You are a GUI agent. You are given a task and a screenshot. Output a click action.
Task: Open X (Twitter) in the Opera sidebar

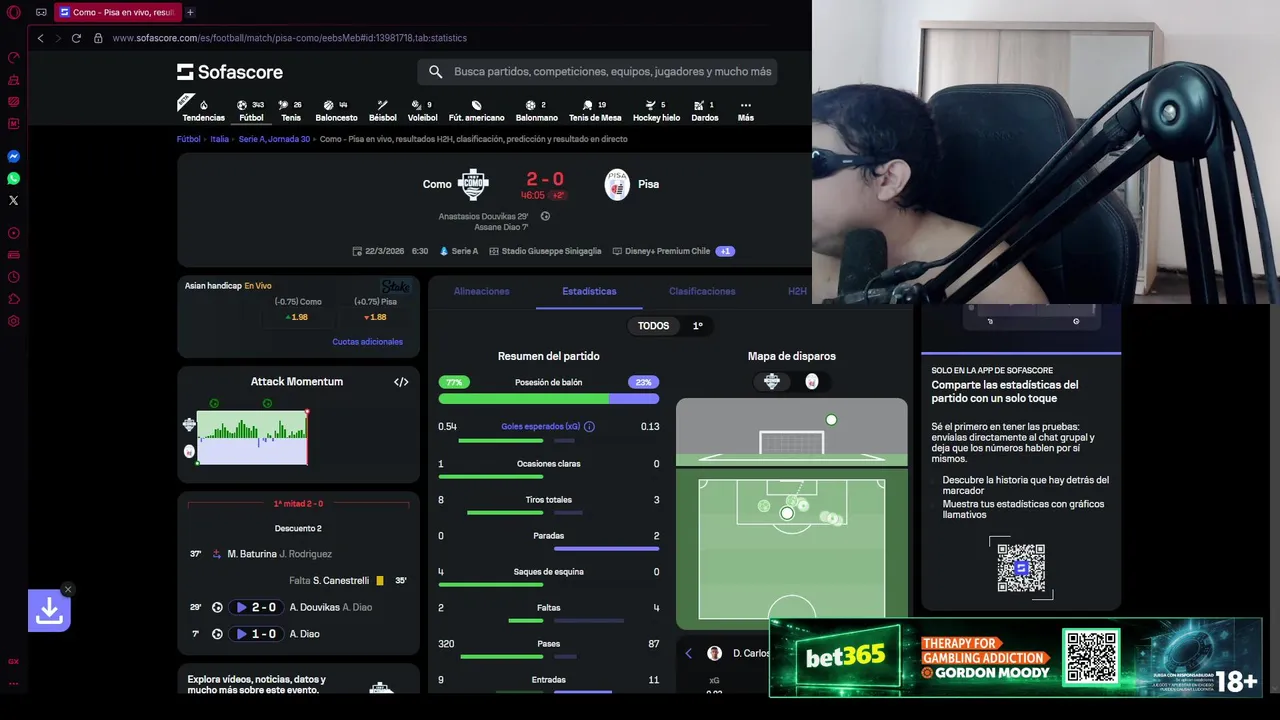click(14, 200)
